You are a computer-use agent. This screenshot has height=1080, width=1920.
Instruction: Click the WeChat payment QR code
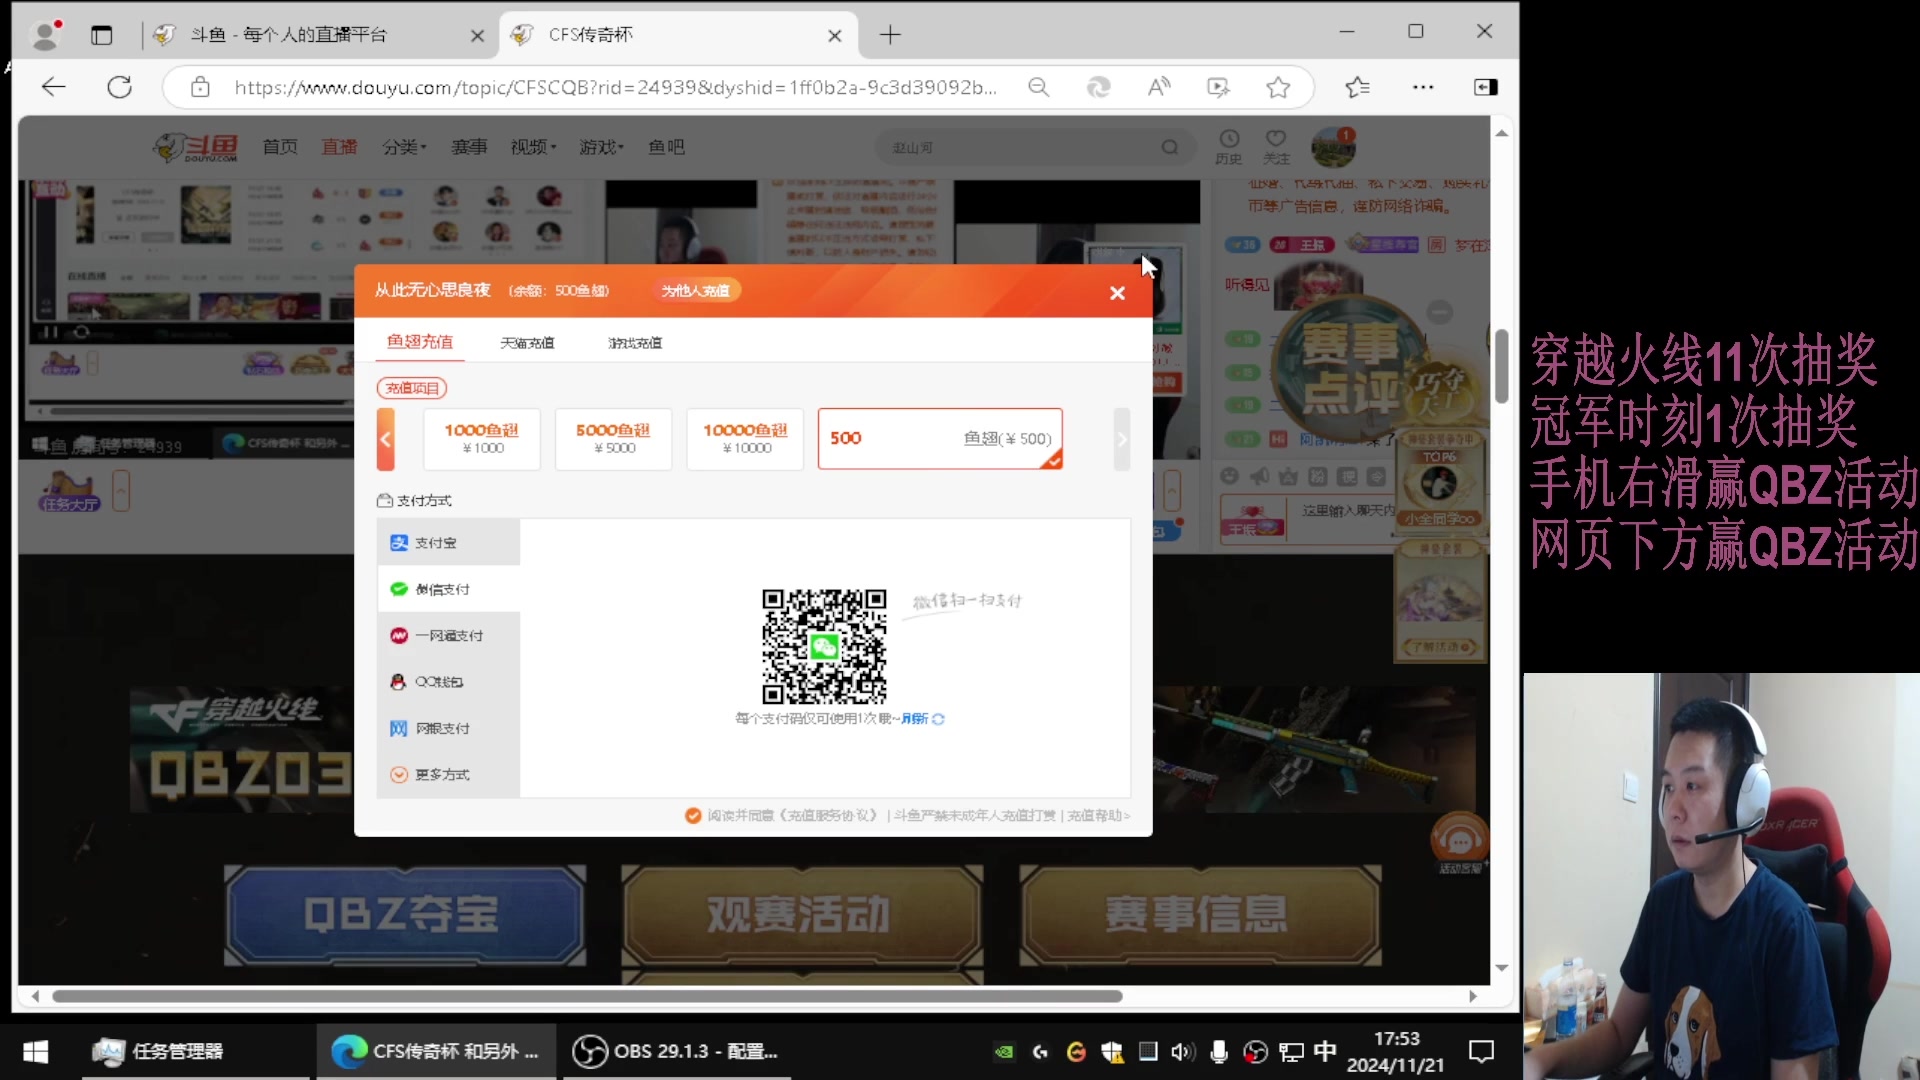[824, 647]
